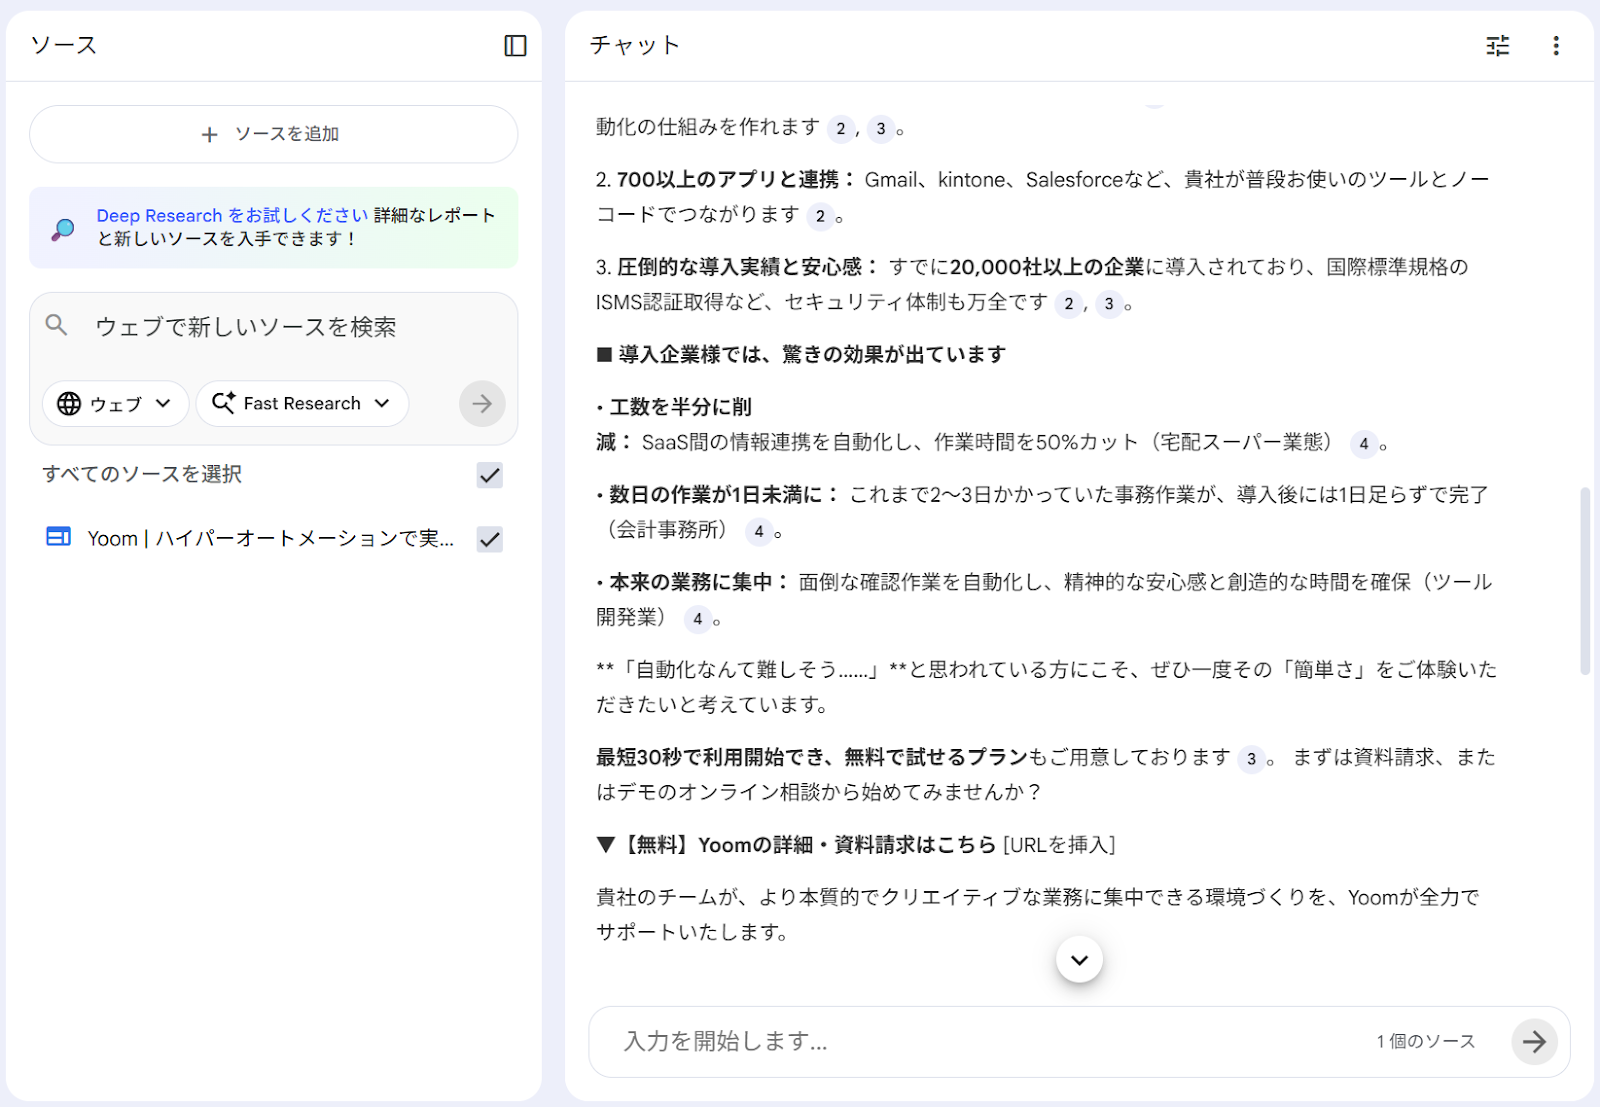
Task: Click citation 3 after プランもご用意しております
Action: (x=1251, y=759)
